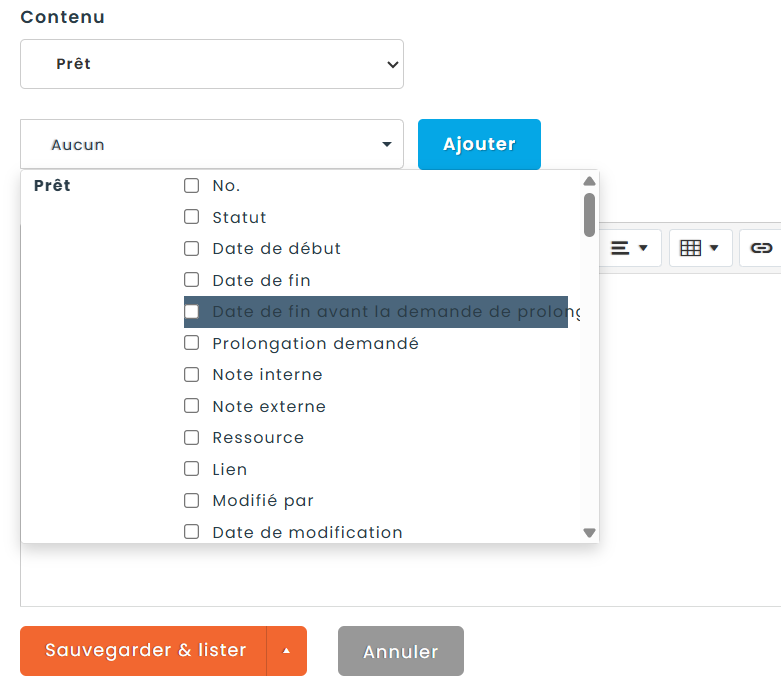Click the dropdown list scrollbar thumb
Screen dimensions: 781x688
click(589, 214)
